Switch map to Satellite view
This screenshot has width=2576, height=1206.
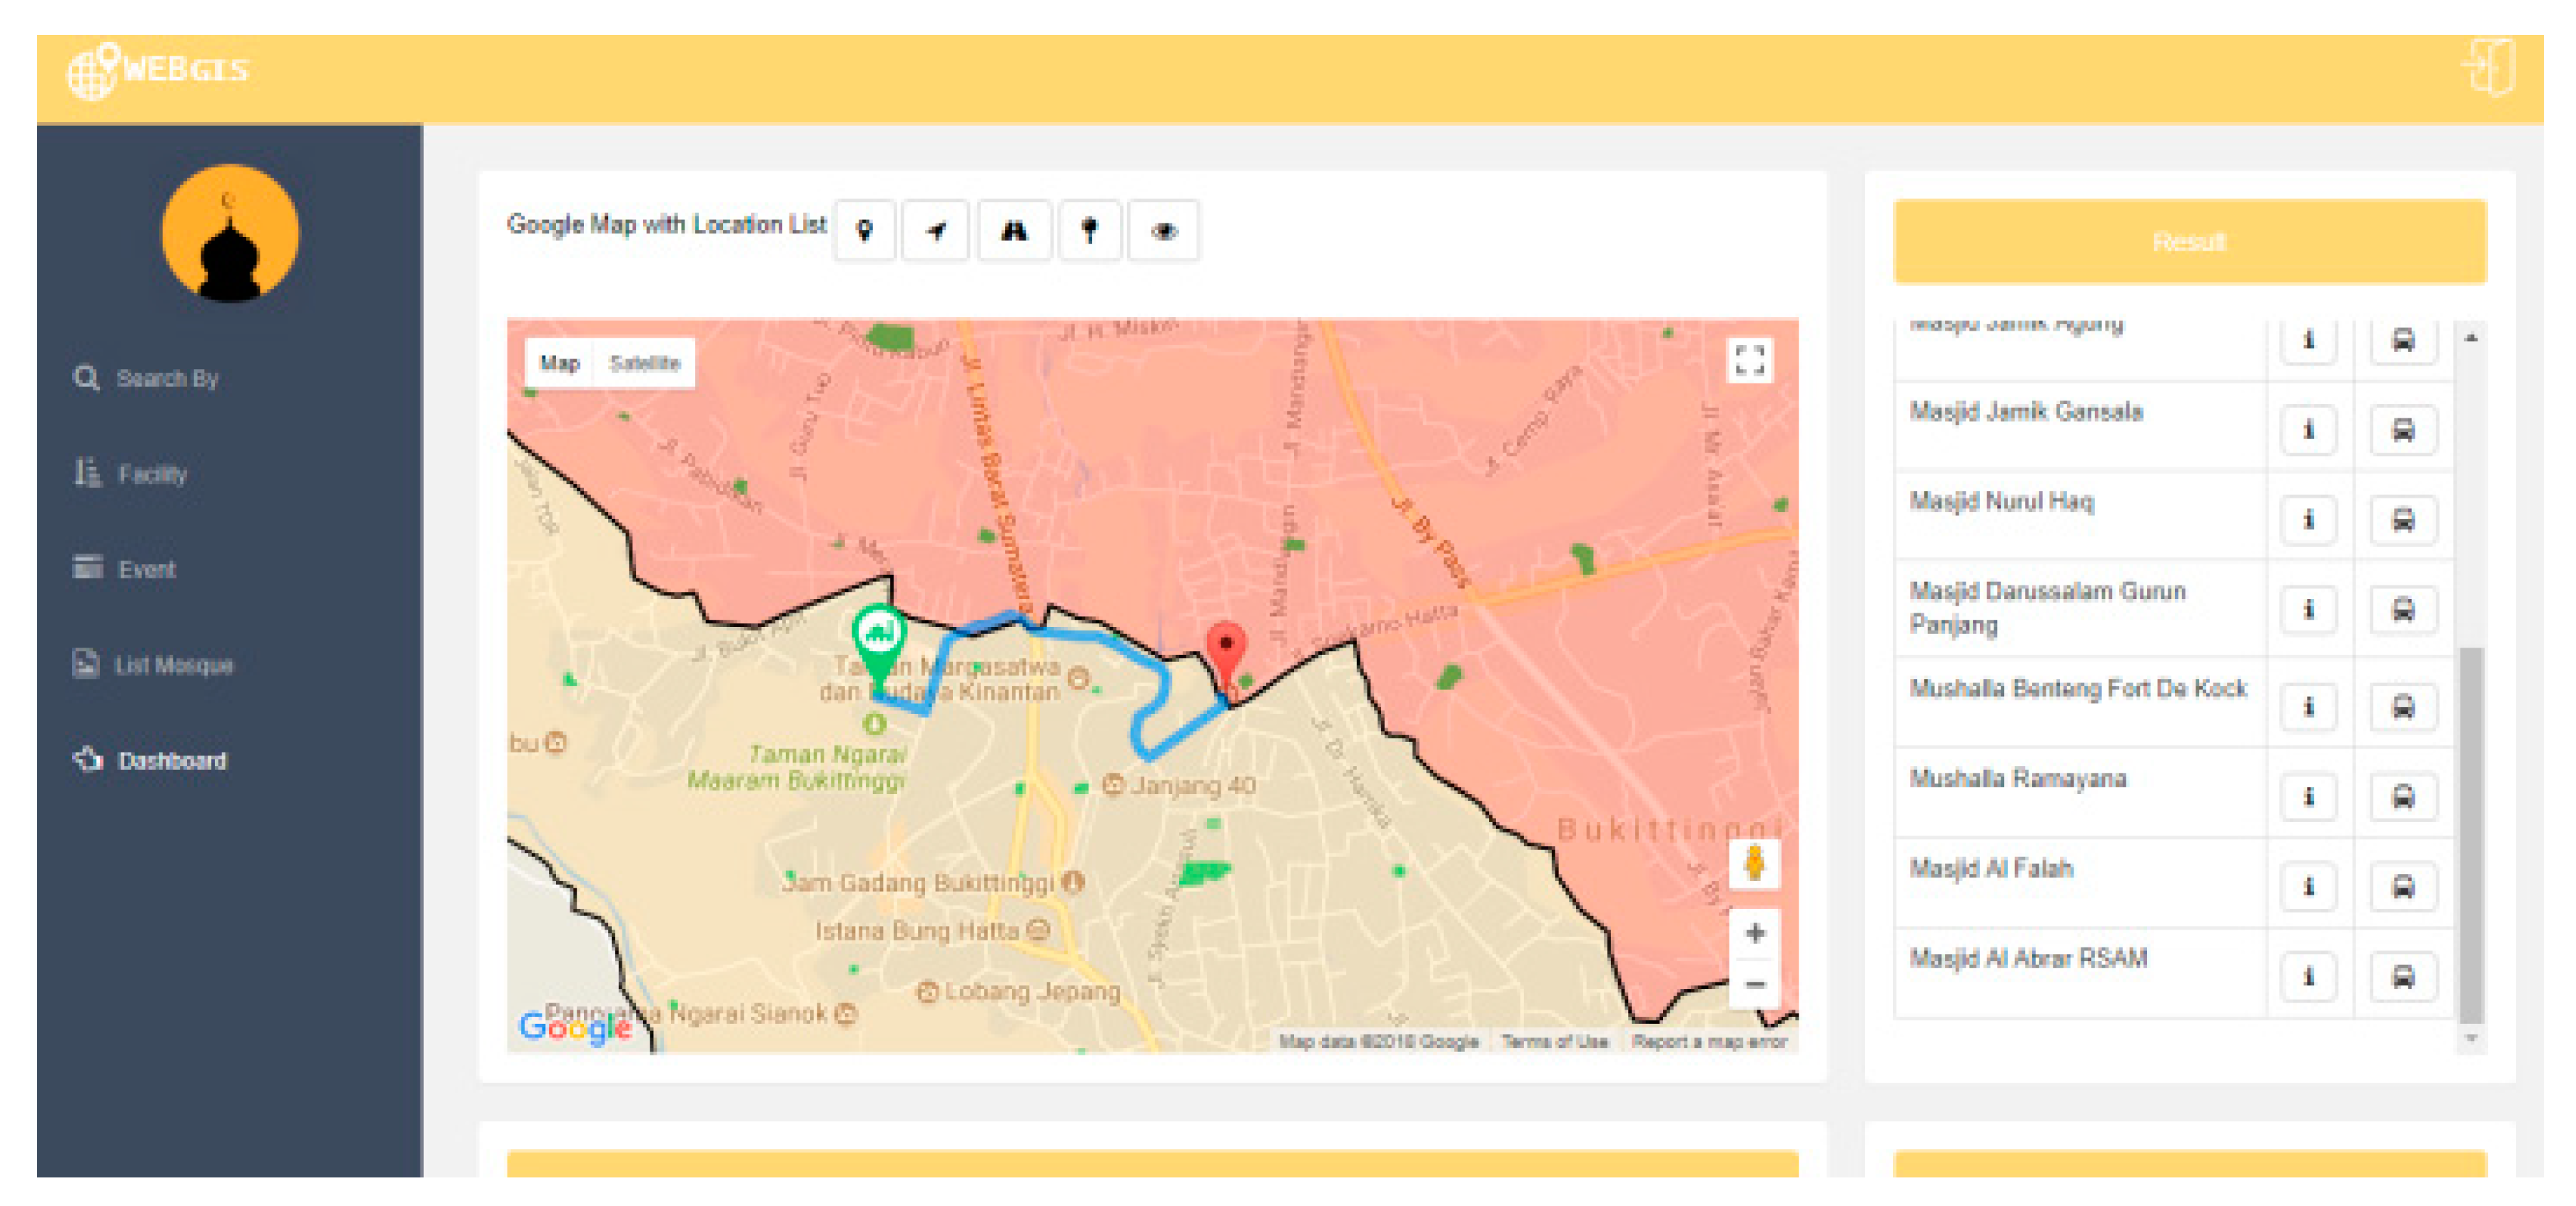(x=645, y=363)
